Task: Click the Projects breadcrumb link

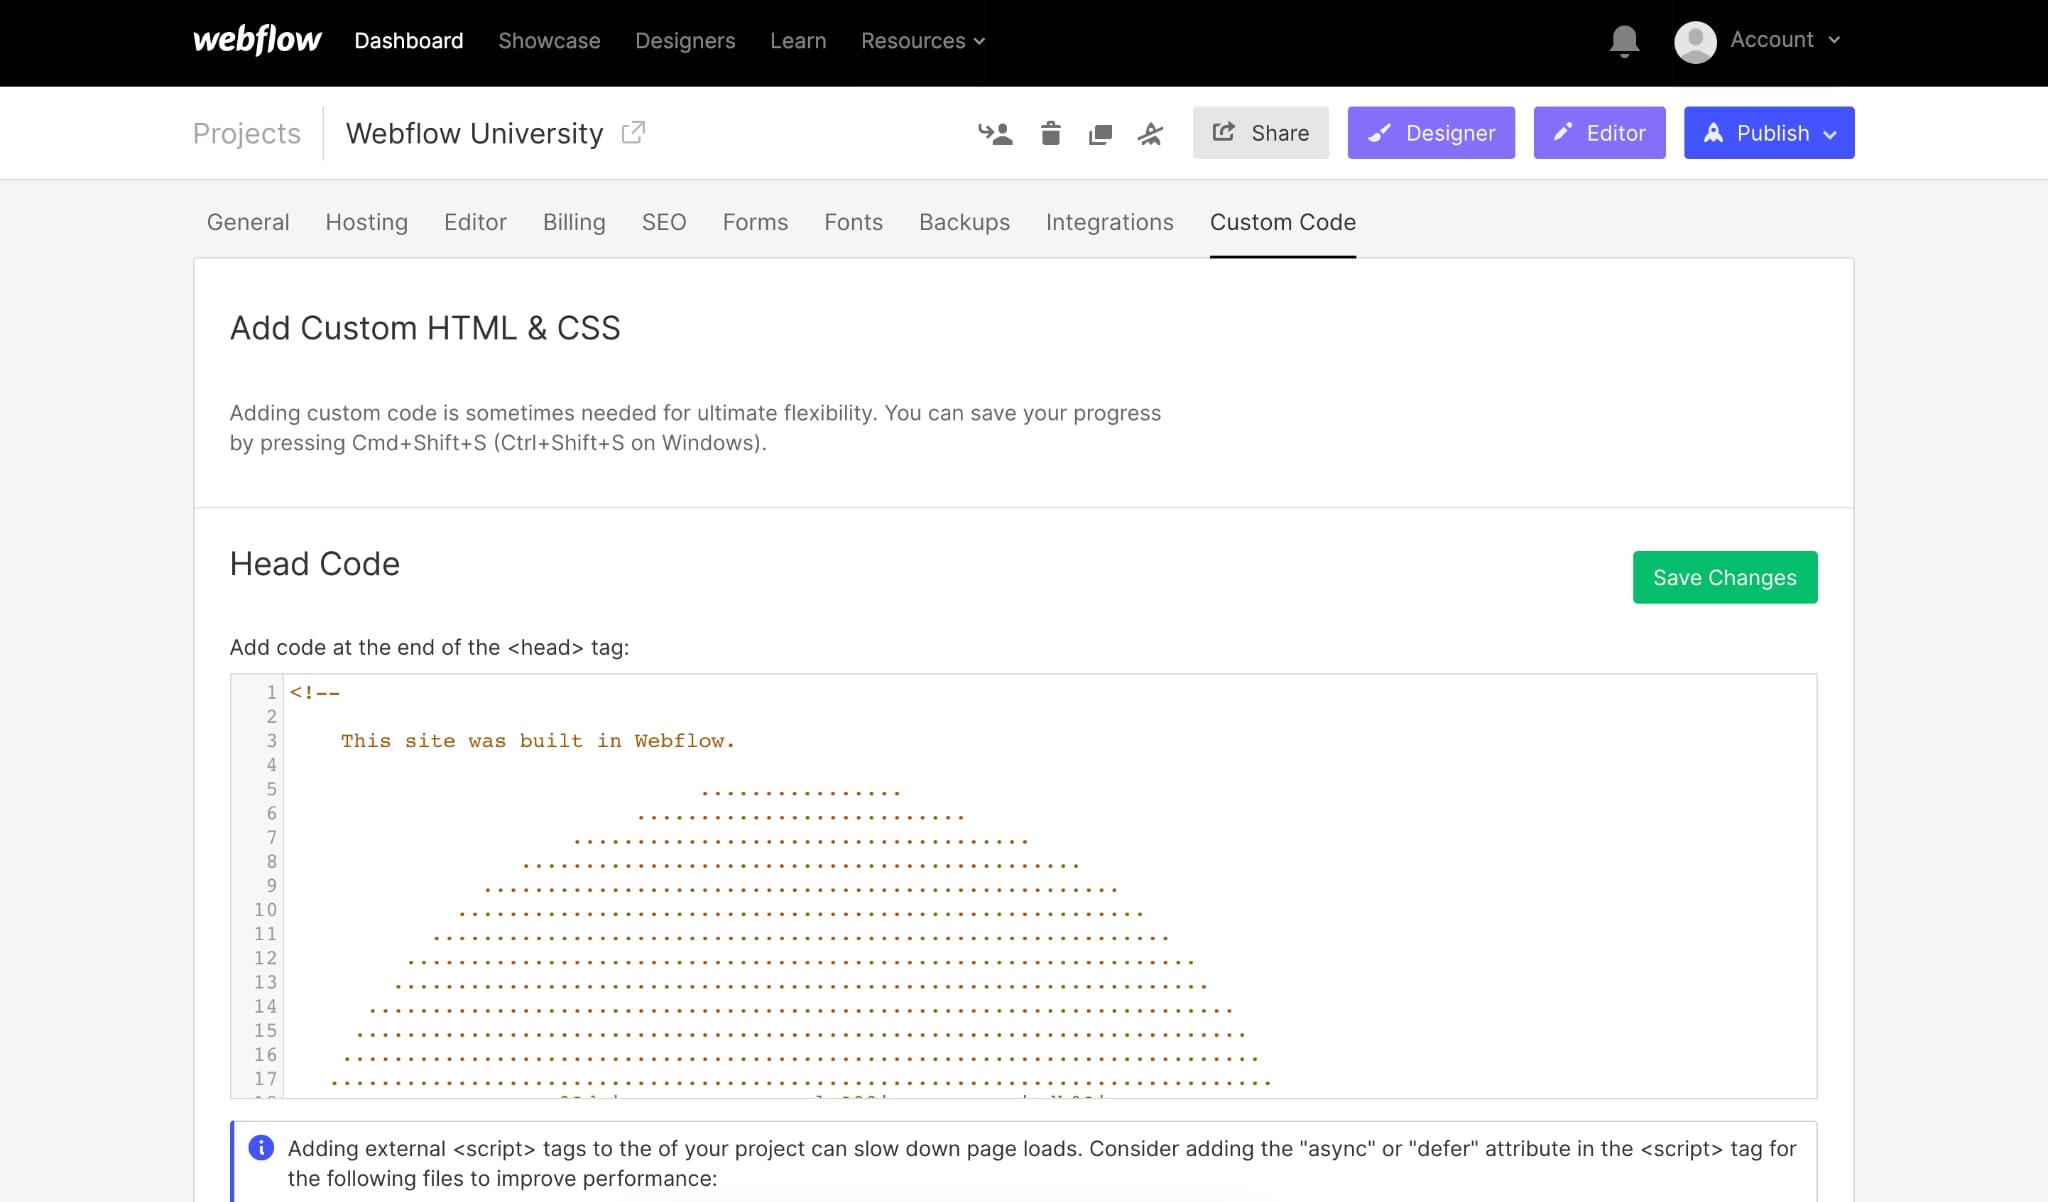Action: point(247,133)
